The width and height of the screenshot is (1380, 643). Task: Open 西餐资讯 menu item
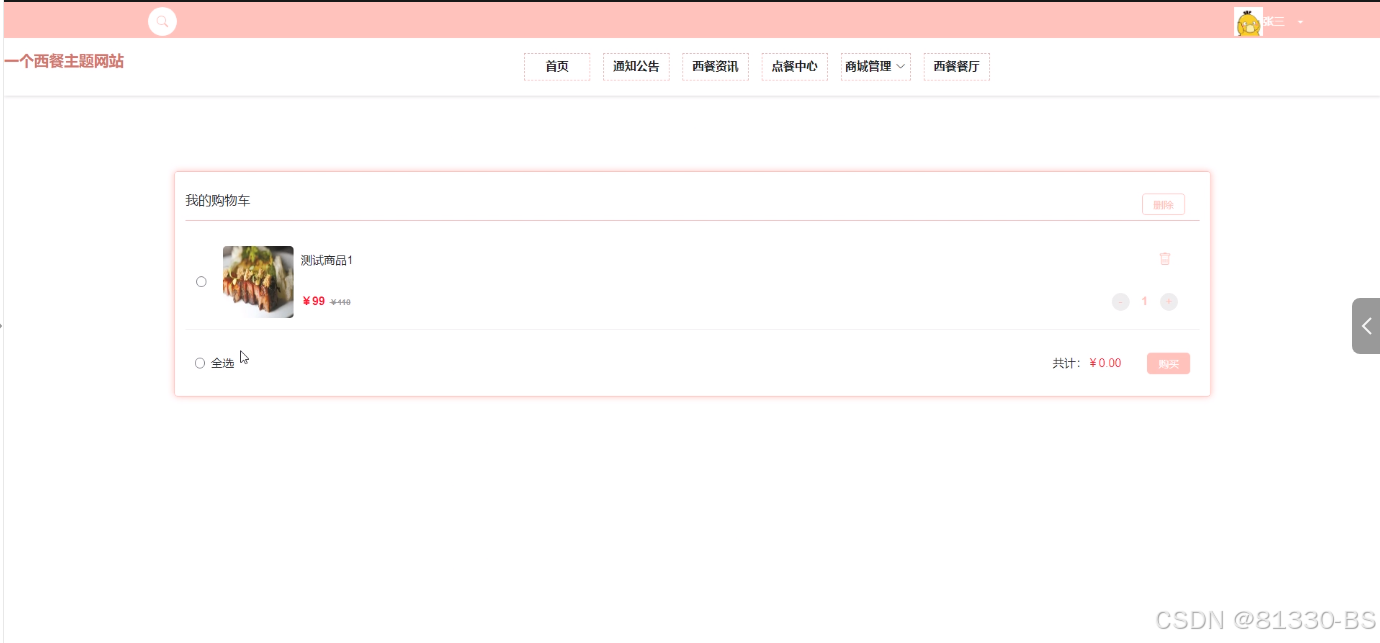(715, 67)
